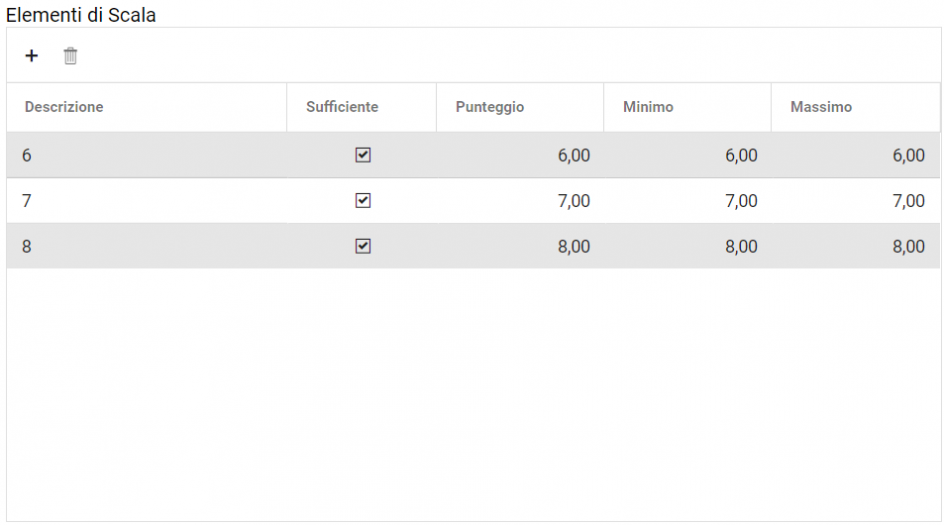The width and height of the screenshot is (944, 525).
Task: Click the Massimo cell showing 7,00
Action: point(908,201)
